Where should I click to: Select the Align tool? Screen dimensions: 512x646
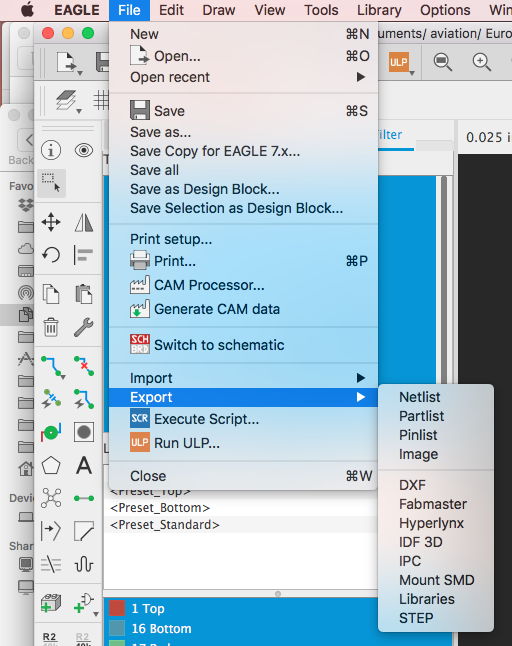tap(84, 255)
